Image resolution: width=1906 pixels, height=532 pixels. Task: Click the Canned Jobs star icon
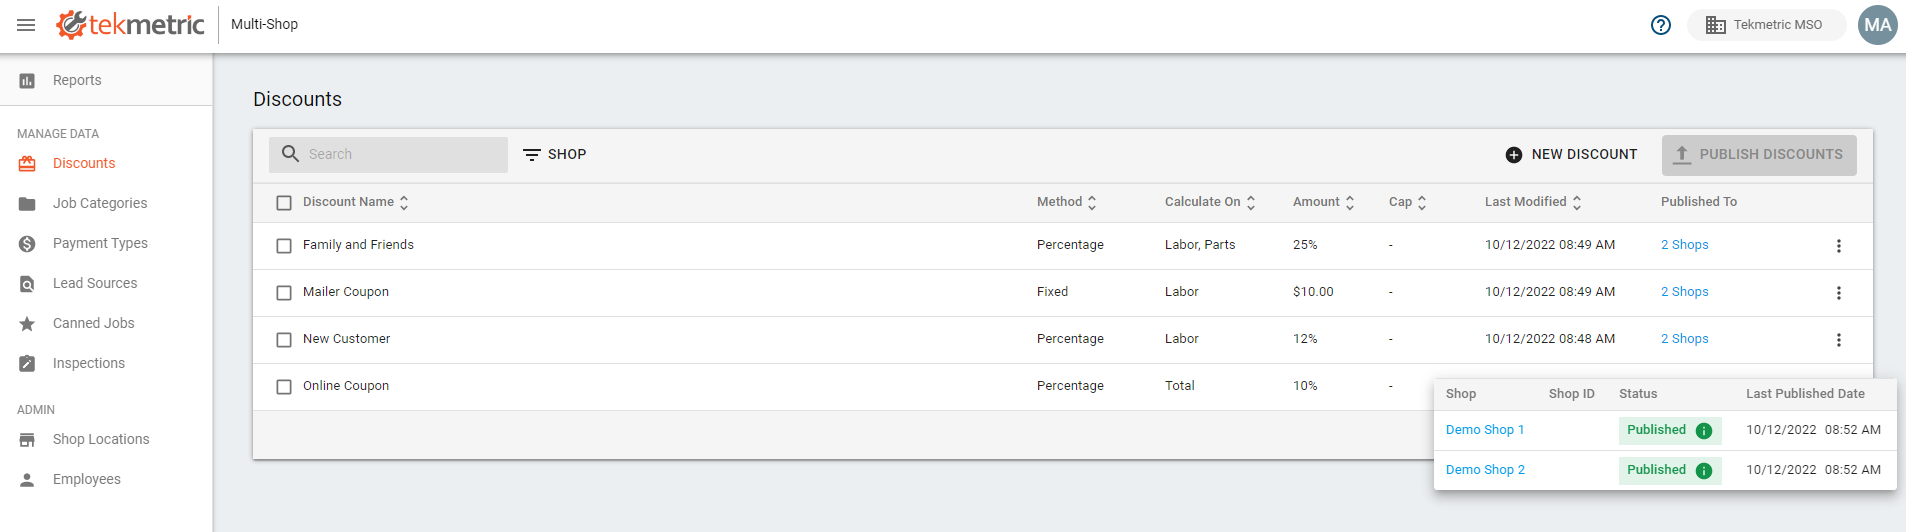(x=27, y=324)
